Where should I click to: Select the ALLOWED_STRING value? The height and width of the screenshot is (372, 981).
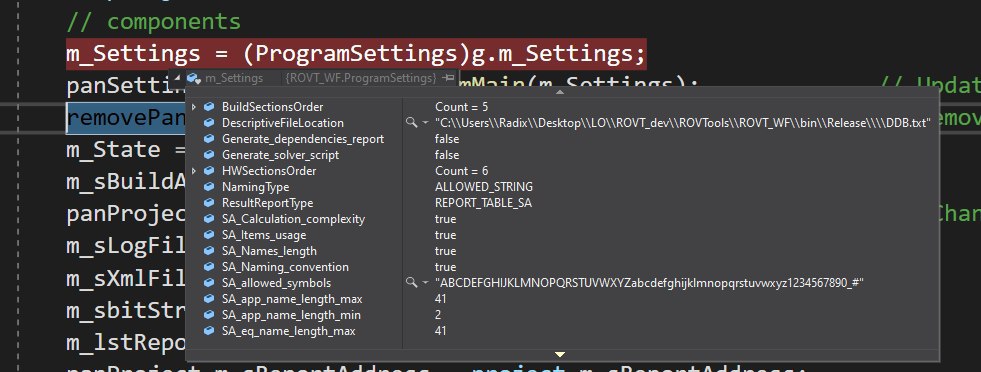coord(484,187)
